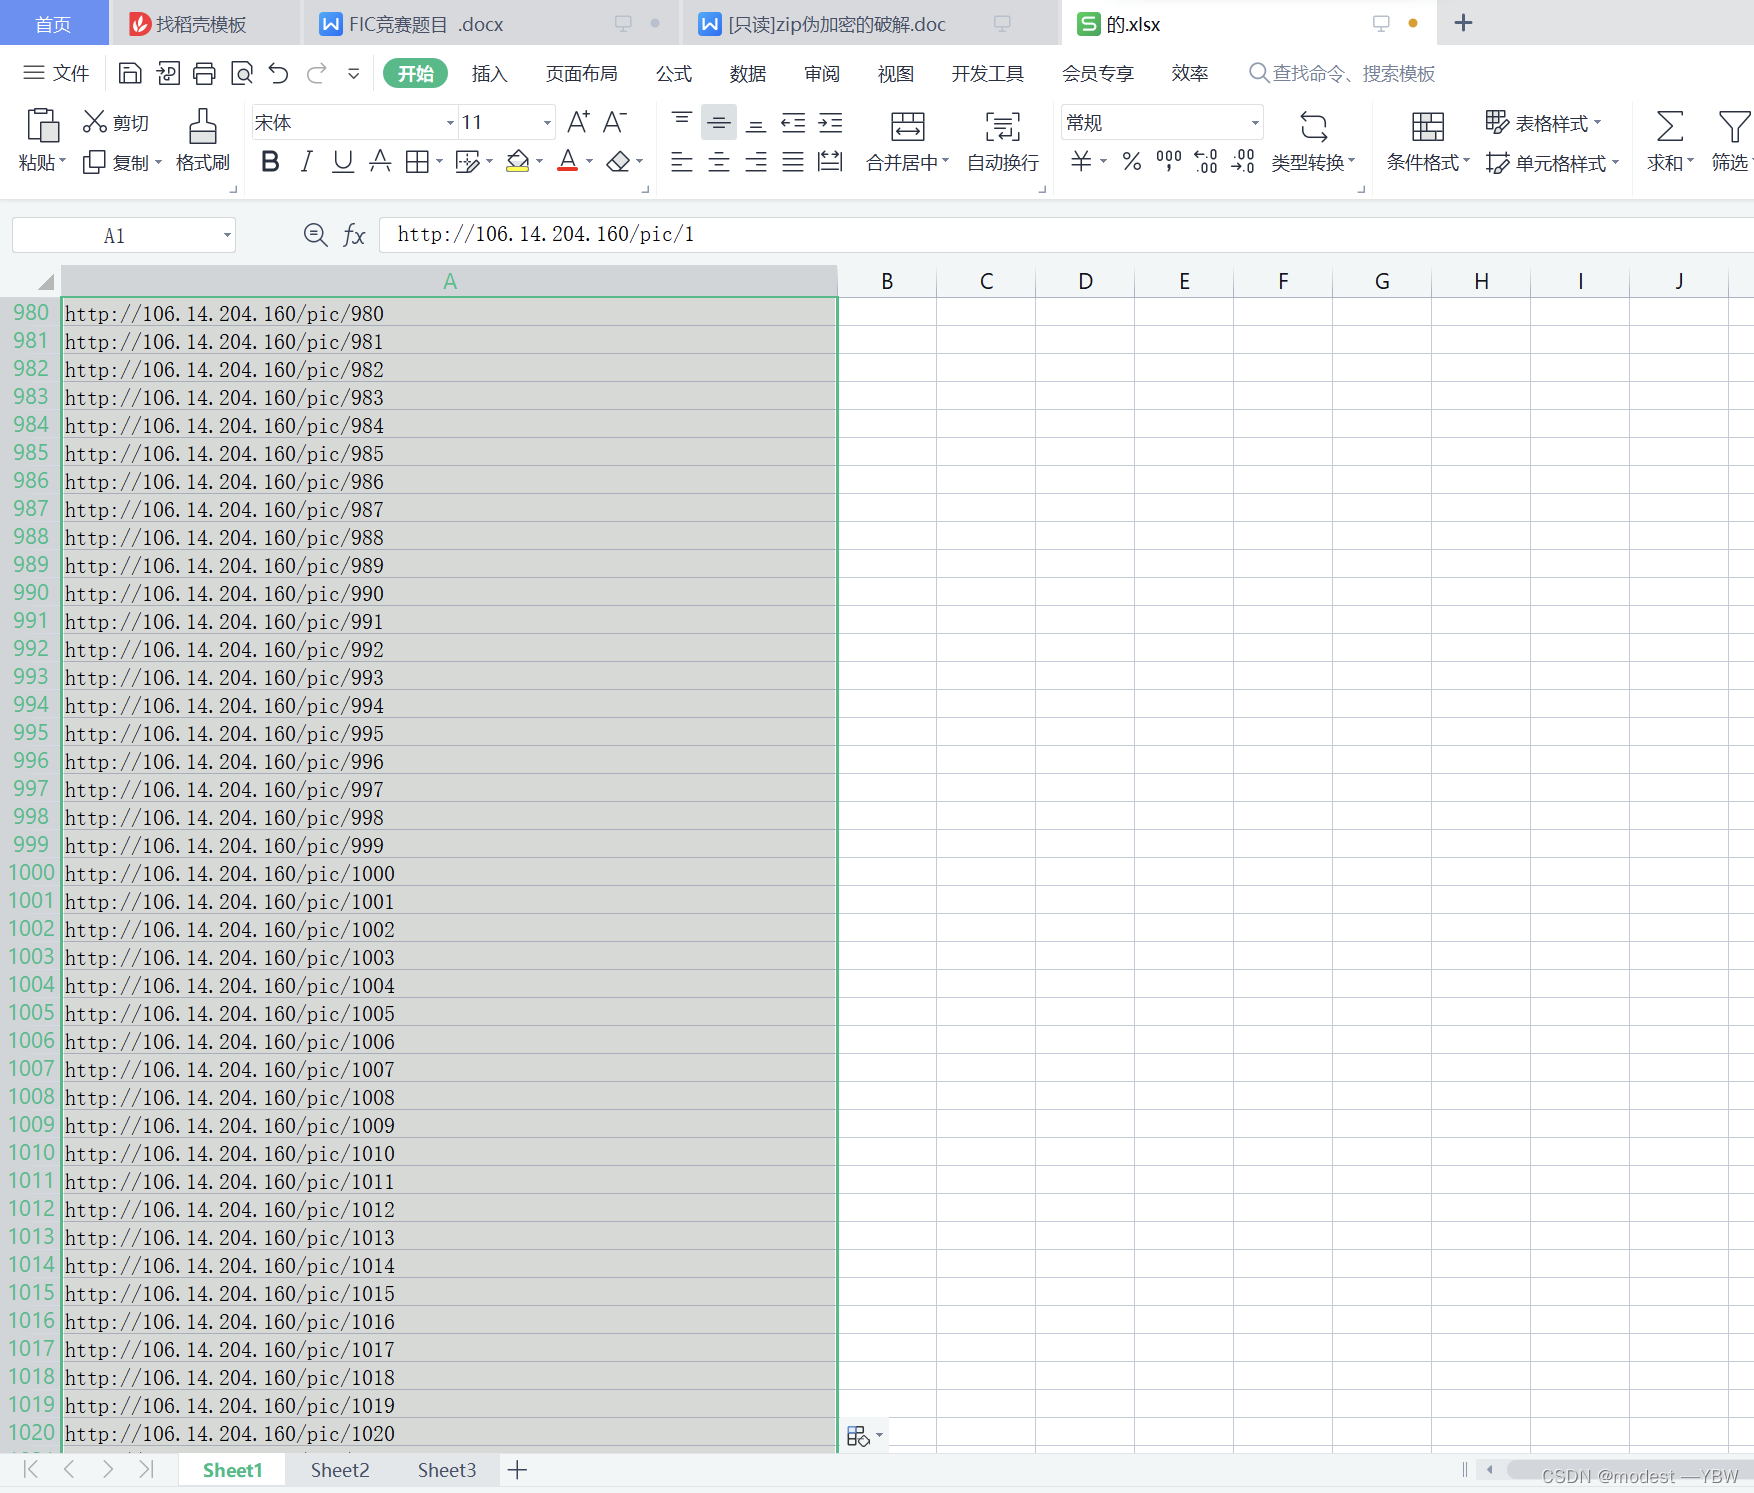Switch to Sheet2 tab
This screenshot has width=1754, height=1493.
340,1470
